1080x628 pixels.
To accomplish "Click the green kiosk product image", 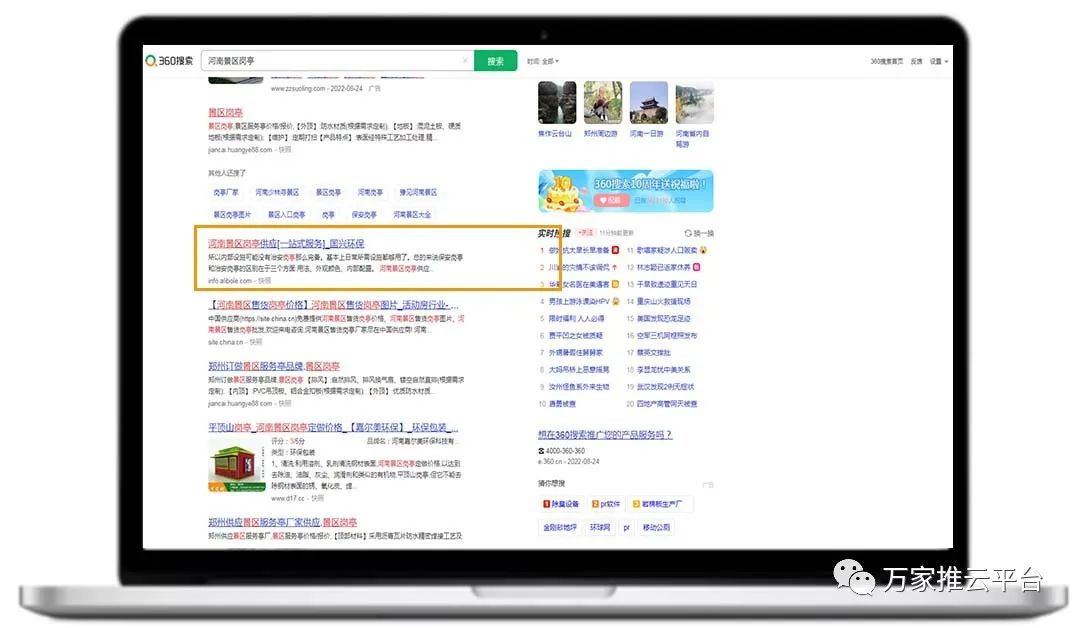I will pos(237,466).
